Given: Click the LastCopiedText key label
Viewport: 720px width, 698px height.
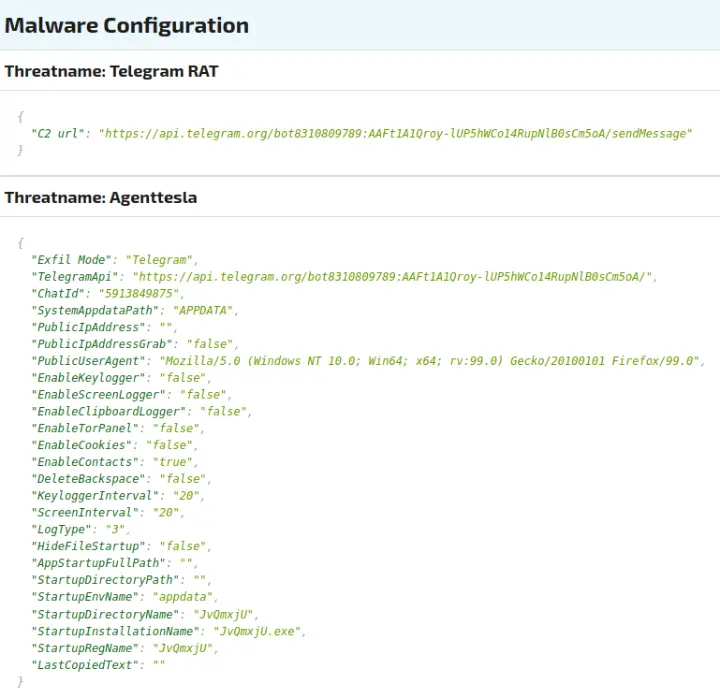Looking at the screenshot, I should click(x=83, y=664).
